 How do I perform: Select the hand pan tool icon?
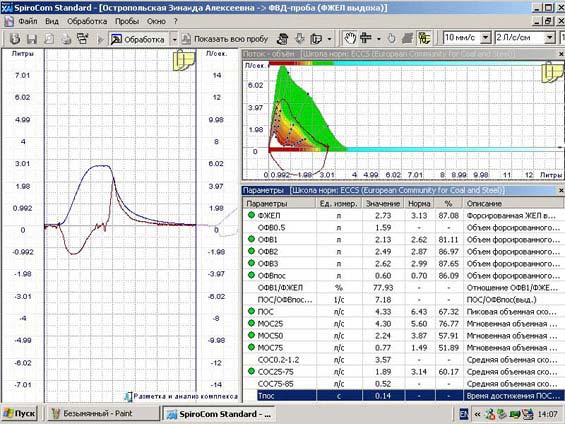click(349, 38)
